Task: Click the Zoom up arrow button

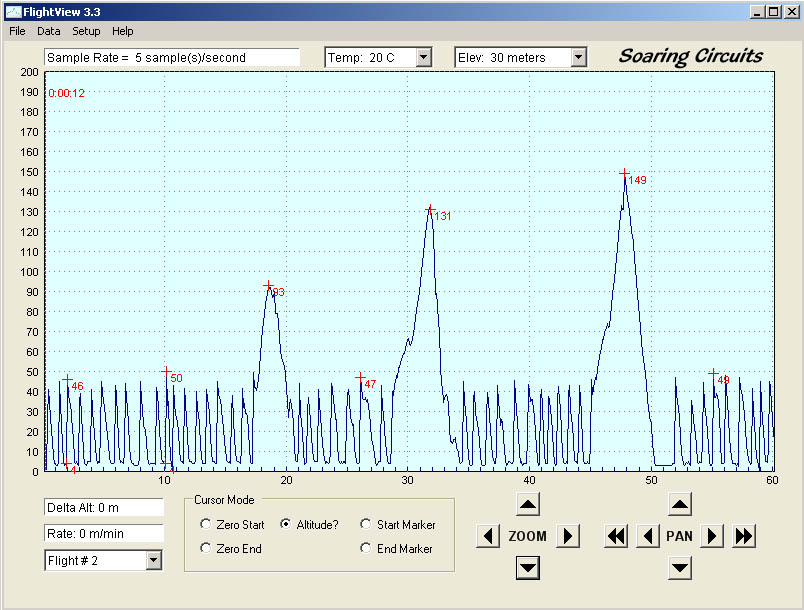Action: (528, 504)
